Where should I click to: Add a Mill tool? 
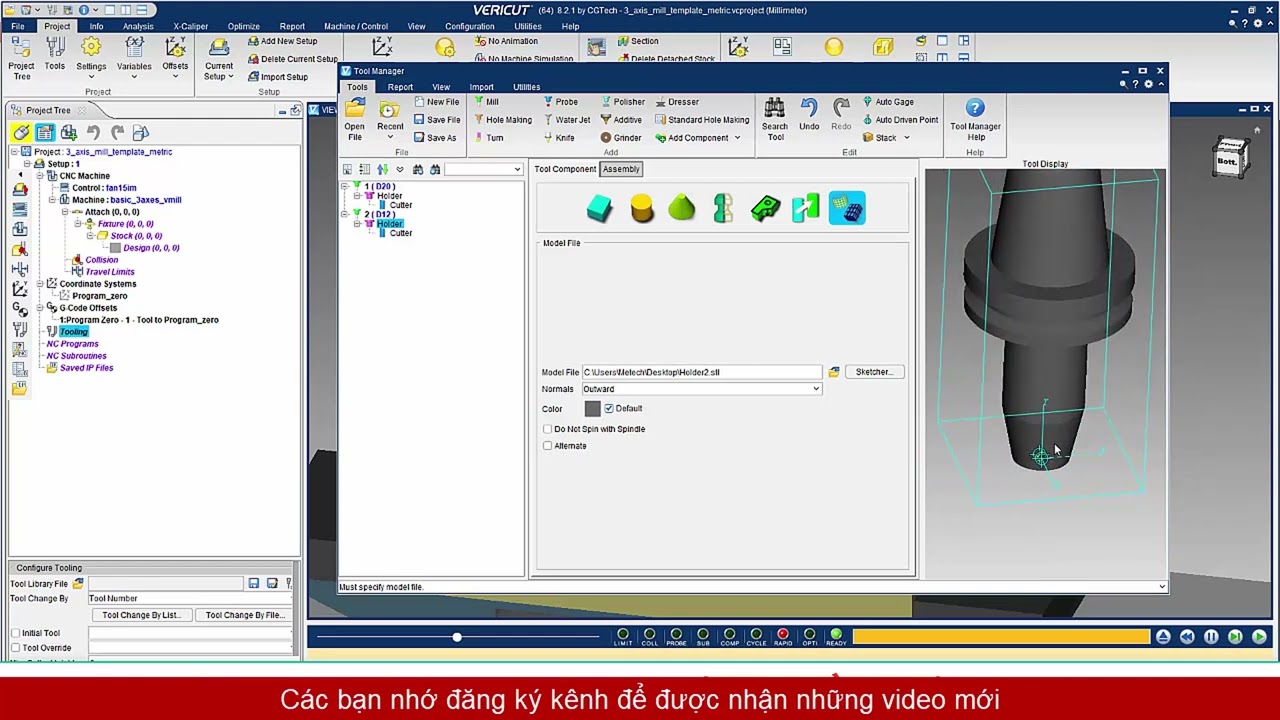(486, 102)
